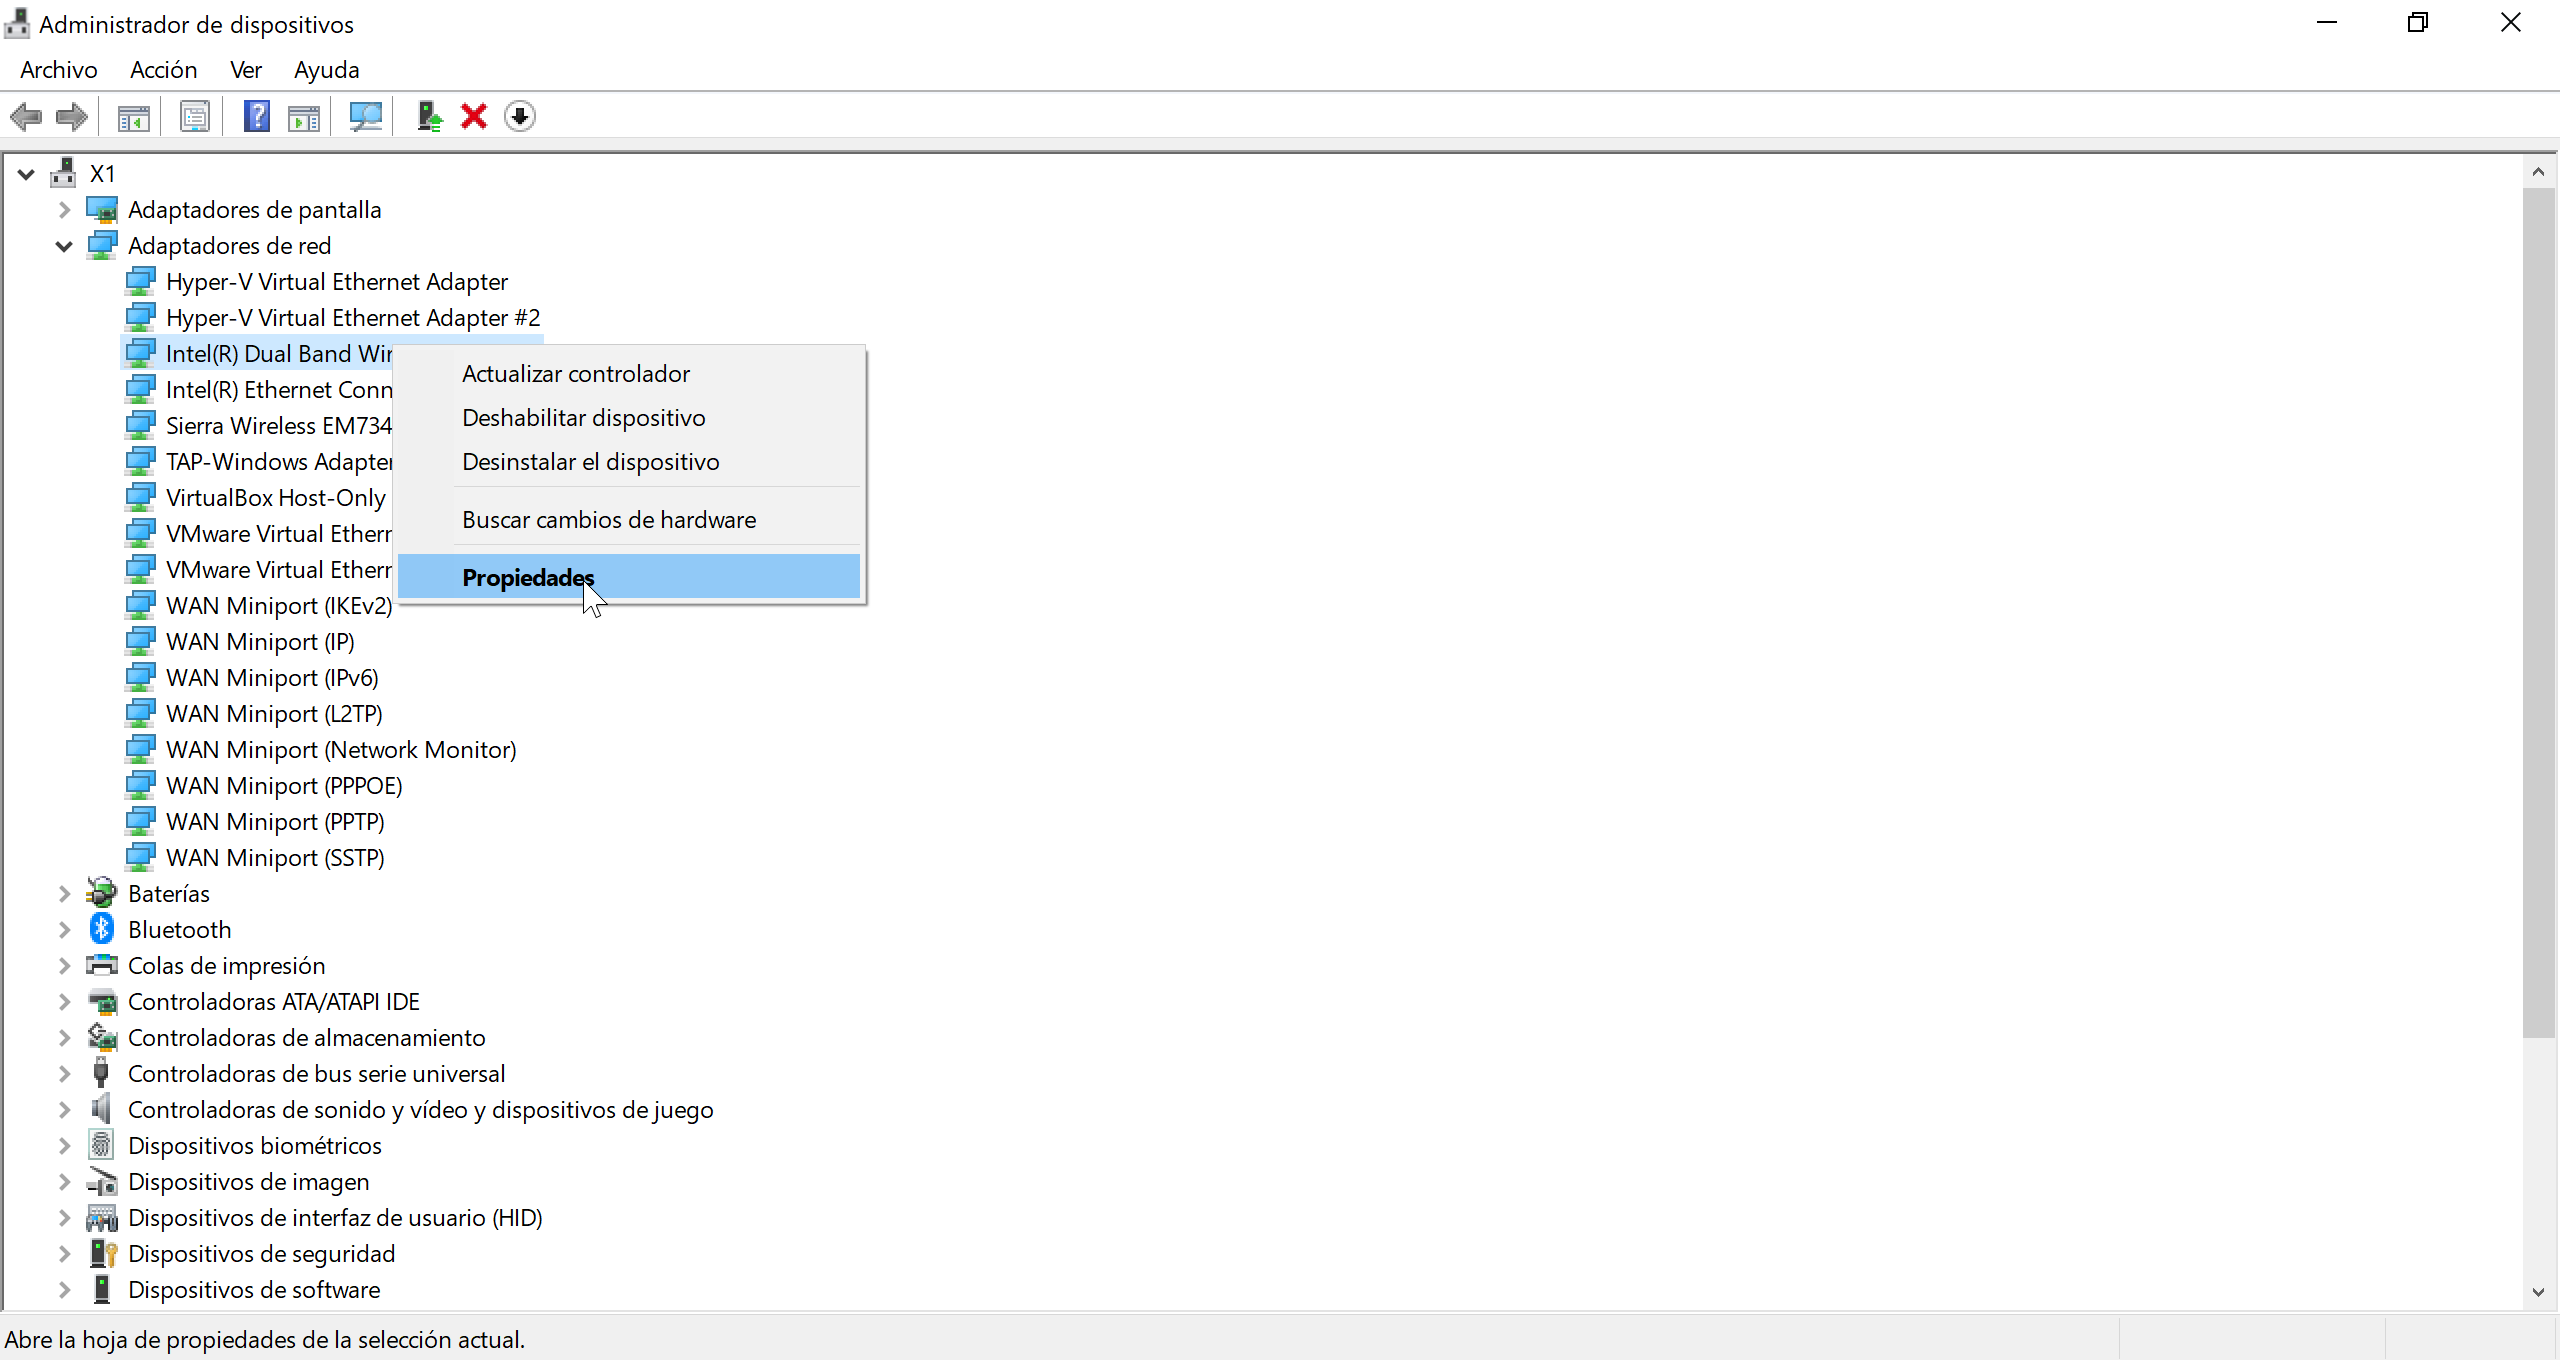
Task: Click the Scan for hardware changes monitor icon
Action: point(365,117)
